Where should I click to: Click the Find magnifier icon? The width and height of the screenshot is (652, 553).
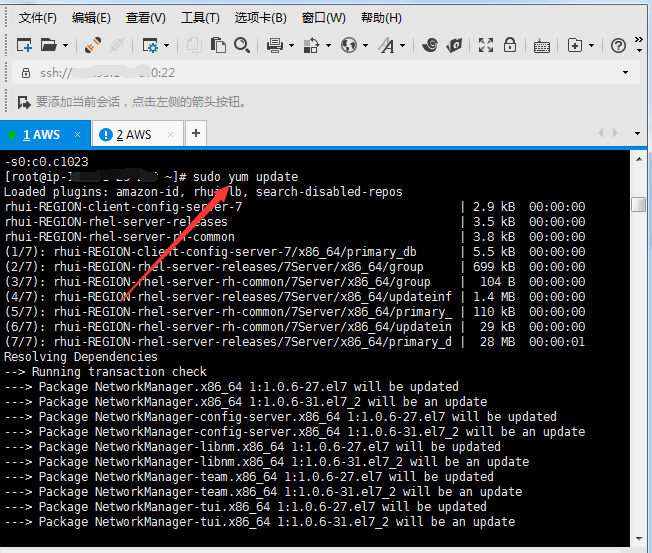tap(242, 45)
